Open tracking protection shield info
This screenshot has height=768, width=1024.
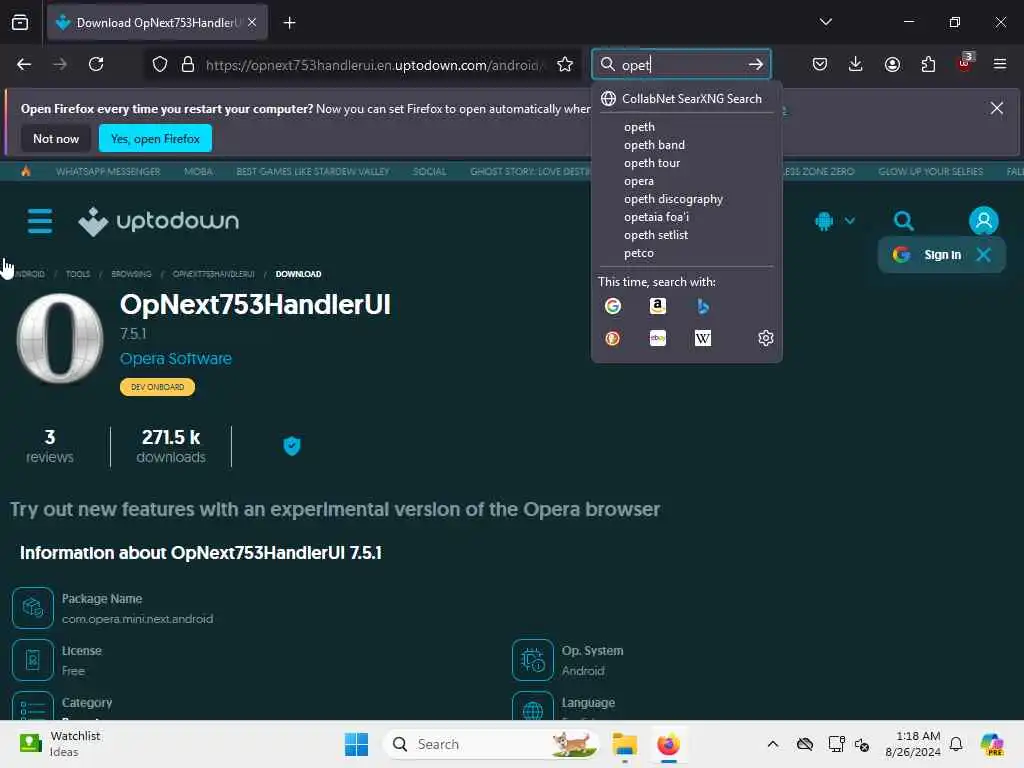160,64
